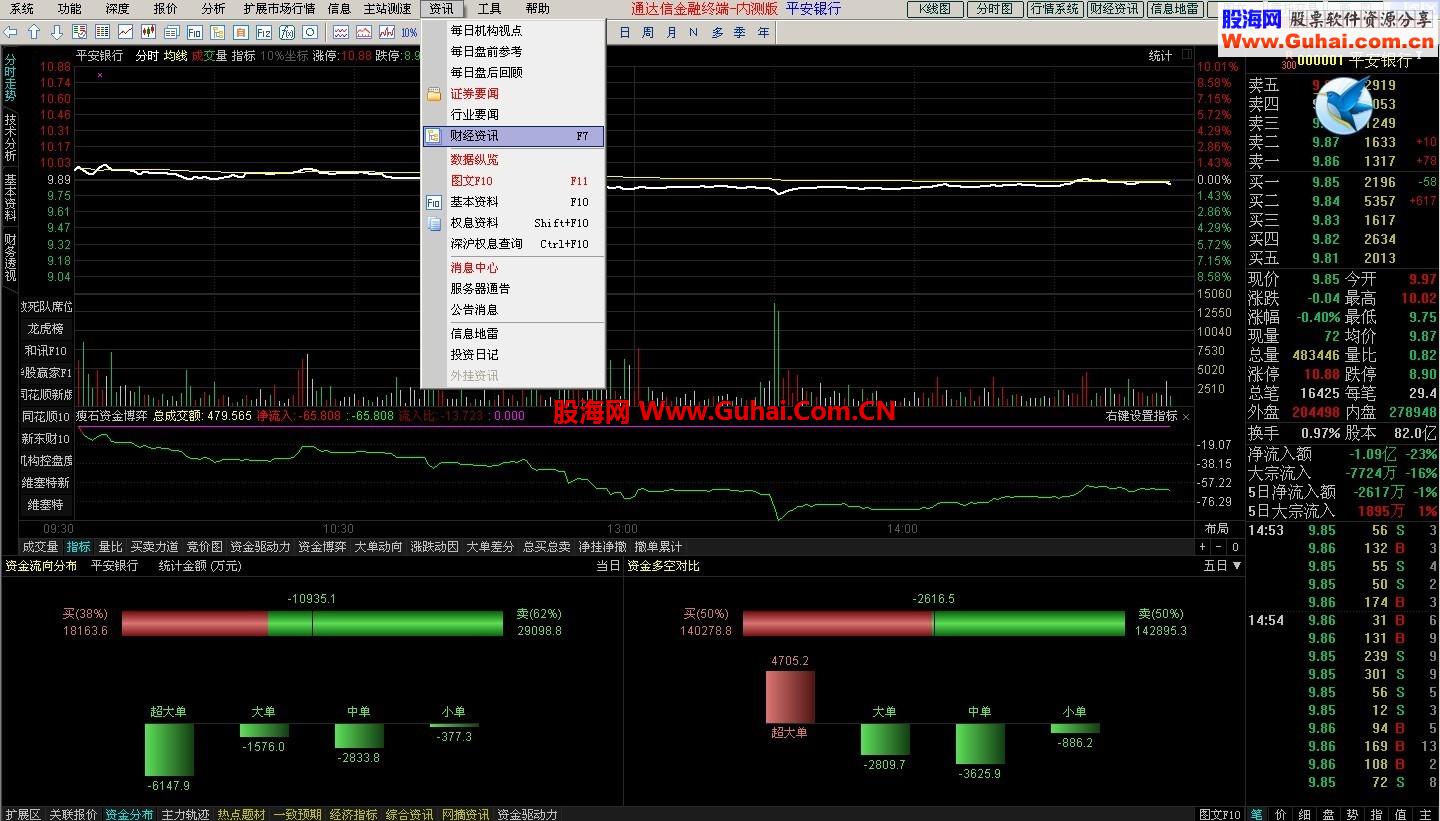Toggle the 细 detail view tab
The image size is (1440, 821).
(x=1305, y=814)
